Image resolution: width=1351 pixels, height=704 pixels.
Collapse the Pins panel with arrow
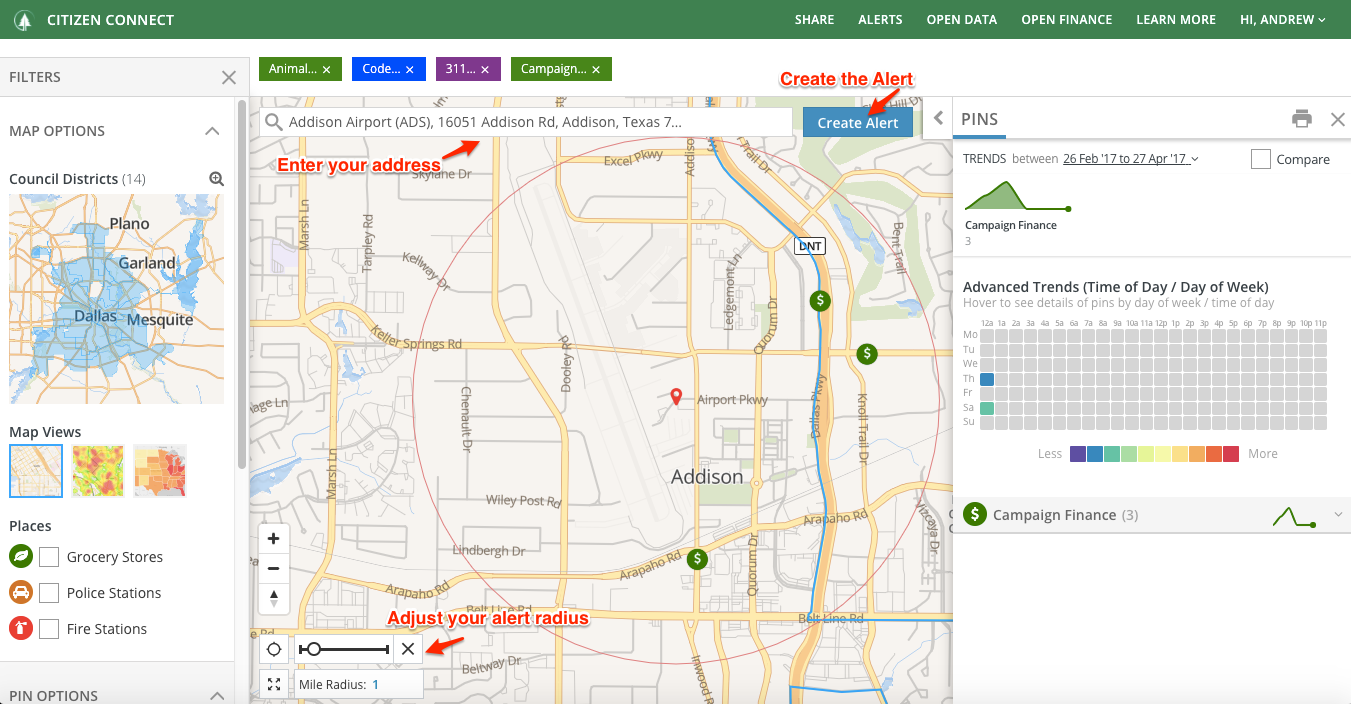[x=938, y=118]
